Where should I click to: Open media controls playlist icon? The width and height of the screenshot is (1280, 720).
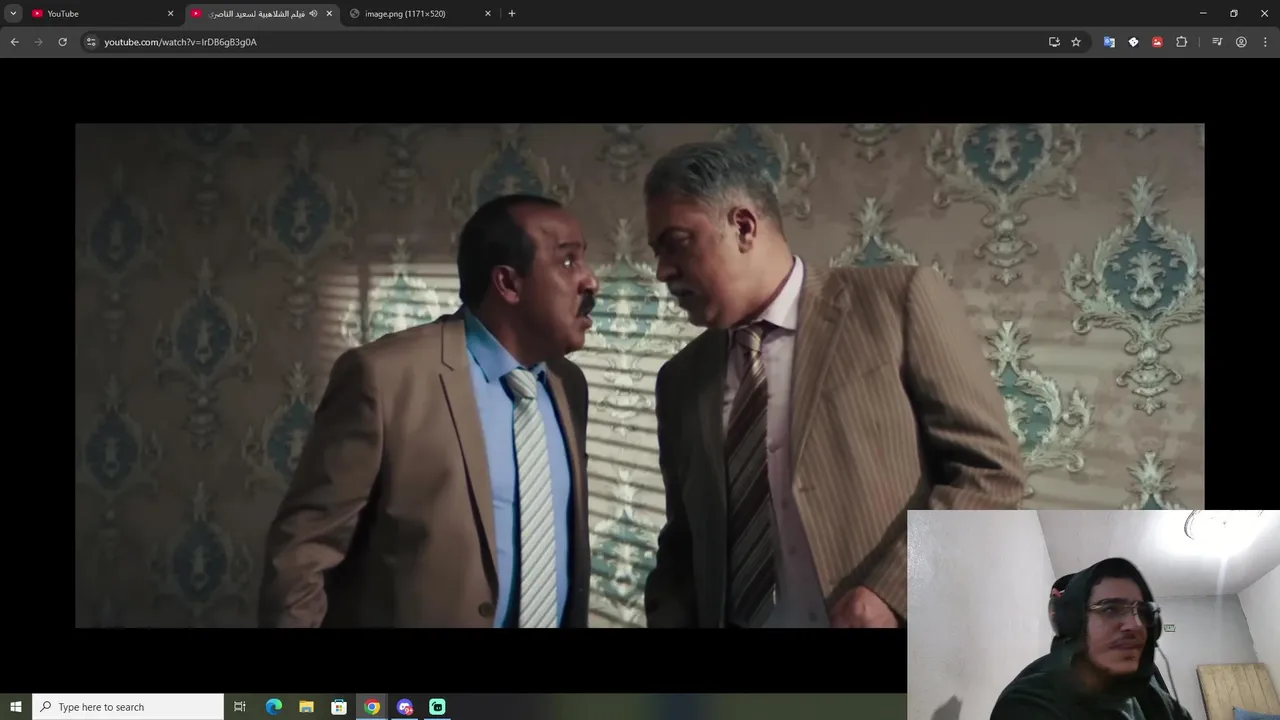pyautogui.click(x=1217, y=42)
